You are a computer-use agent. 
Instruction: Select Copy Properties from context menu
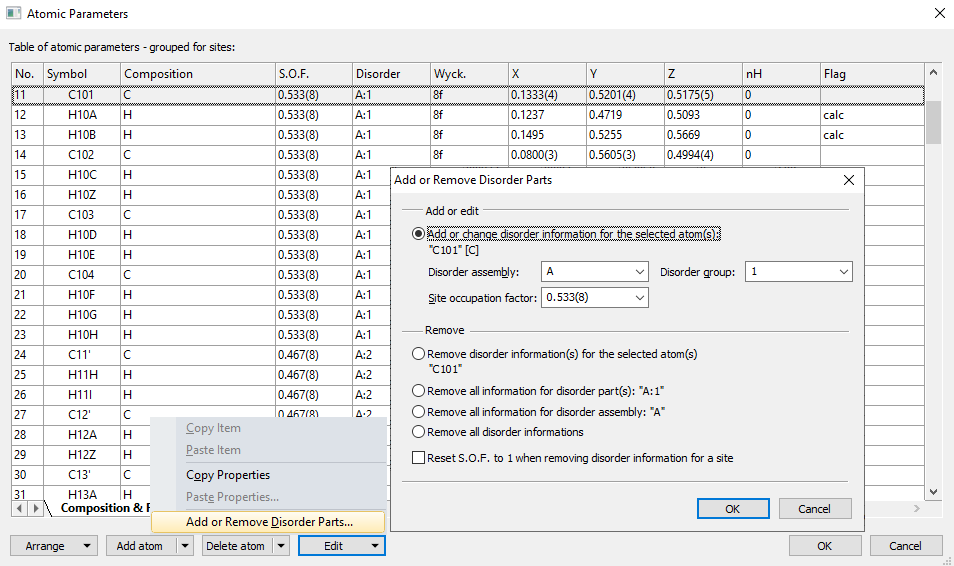click(x=228, y=475)
